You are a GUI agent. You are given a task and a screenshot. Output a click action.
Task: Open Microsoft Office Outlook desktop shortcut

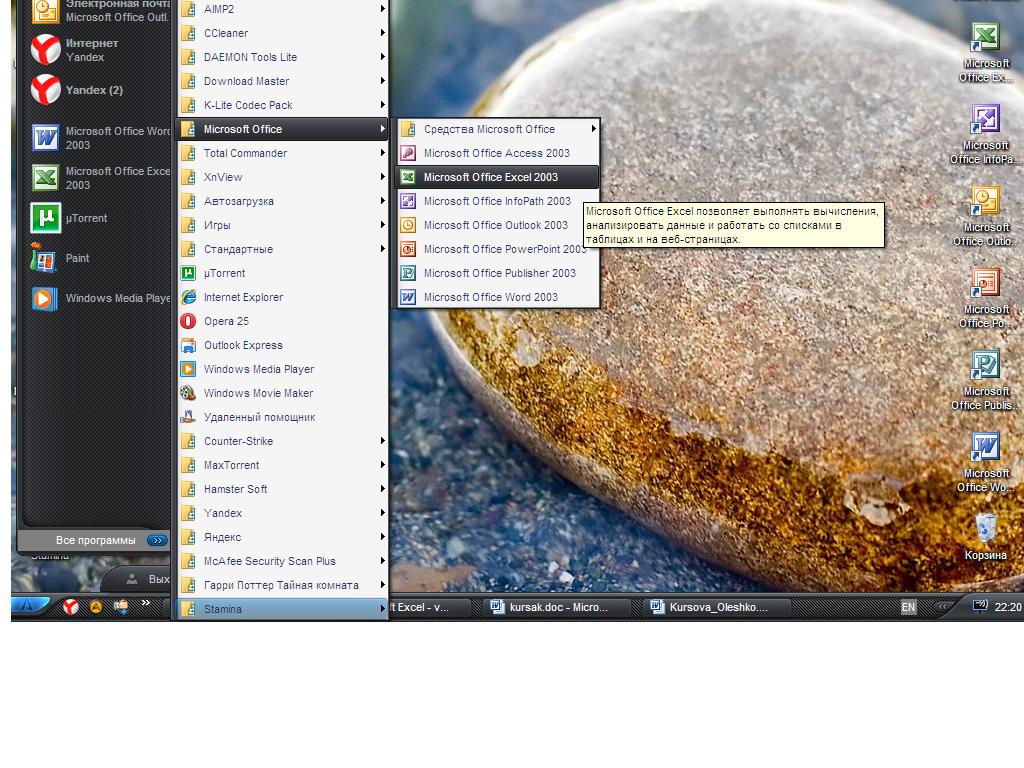point(985,216)
